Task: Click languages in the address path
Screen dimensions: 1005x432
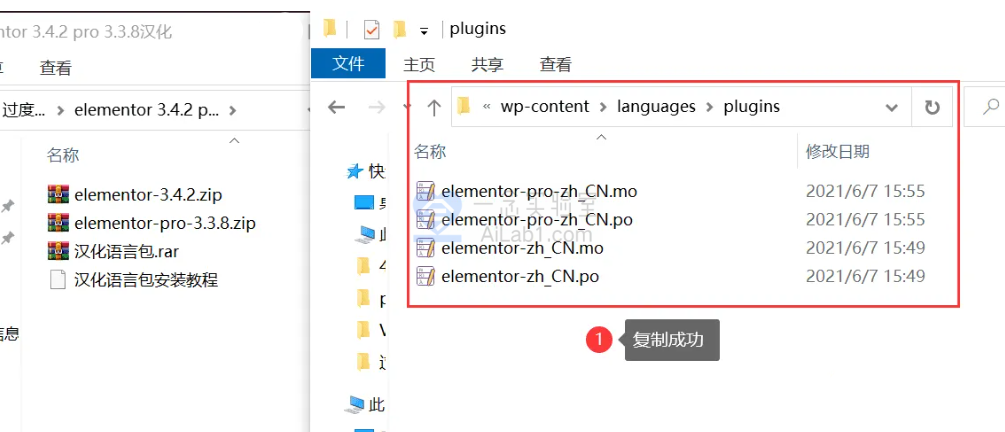Action: point(656,106)
